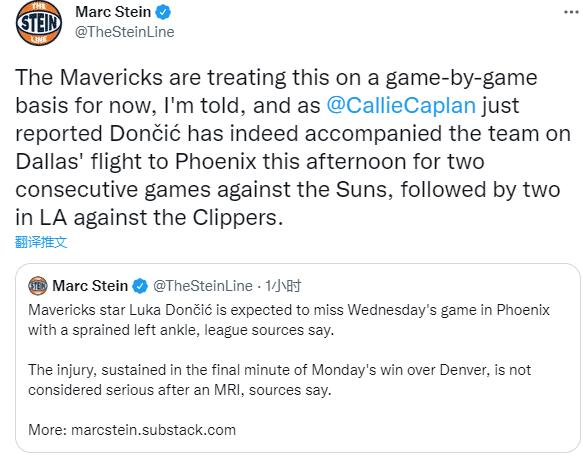Click the word Clippers ending main tweet

[x=235, y=218]
